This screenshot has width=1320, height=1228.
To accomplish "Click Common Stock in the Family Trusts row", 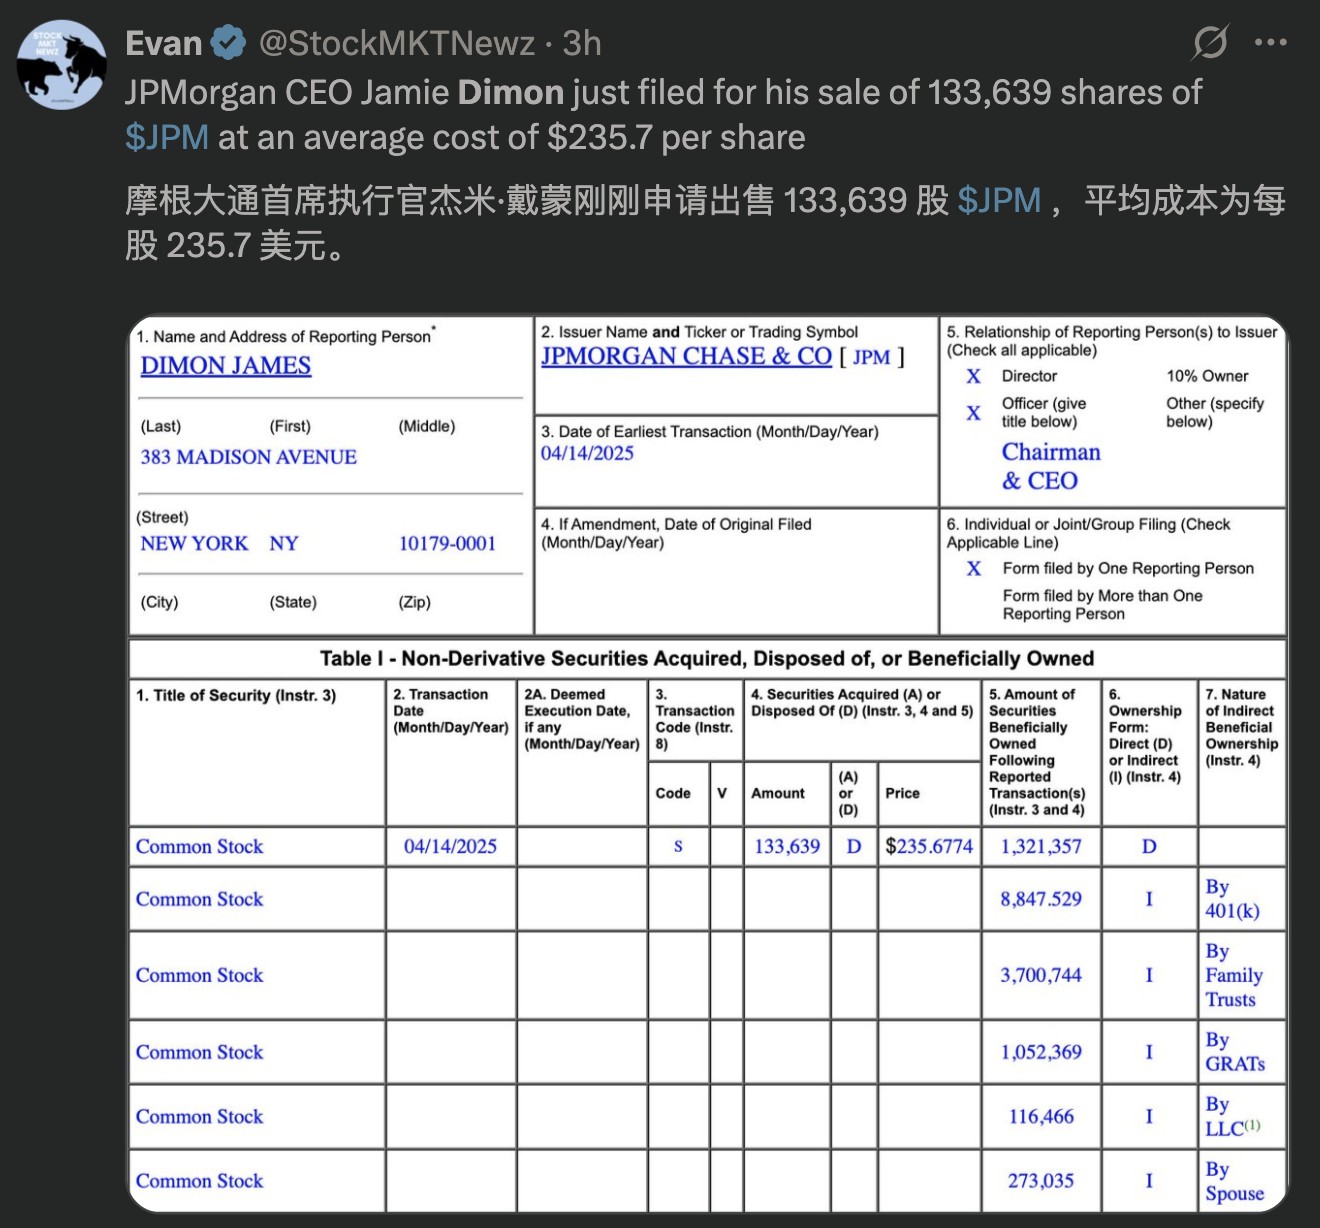I will pos(199,975).
